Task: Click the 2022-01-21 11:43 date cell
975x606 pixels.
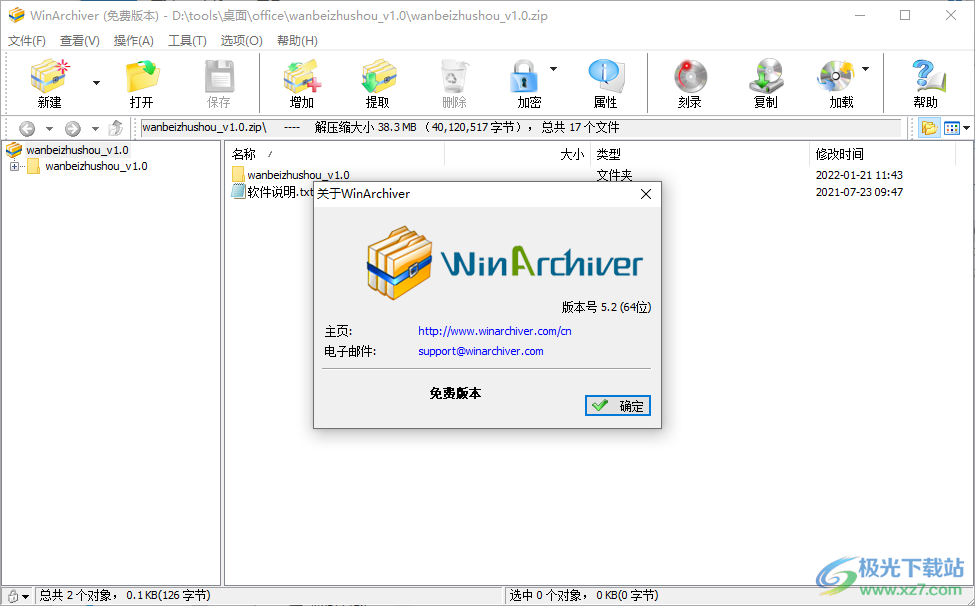Action: [x=859, y=175]
